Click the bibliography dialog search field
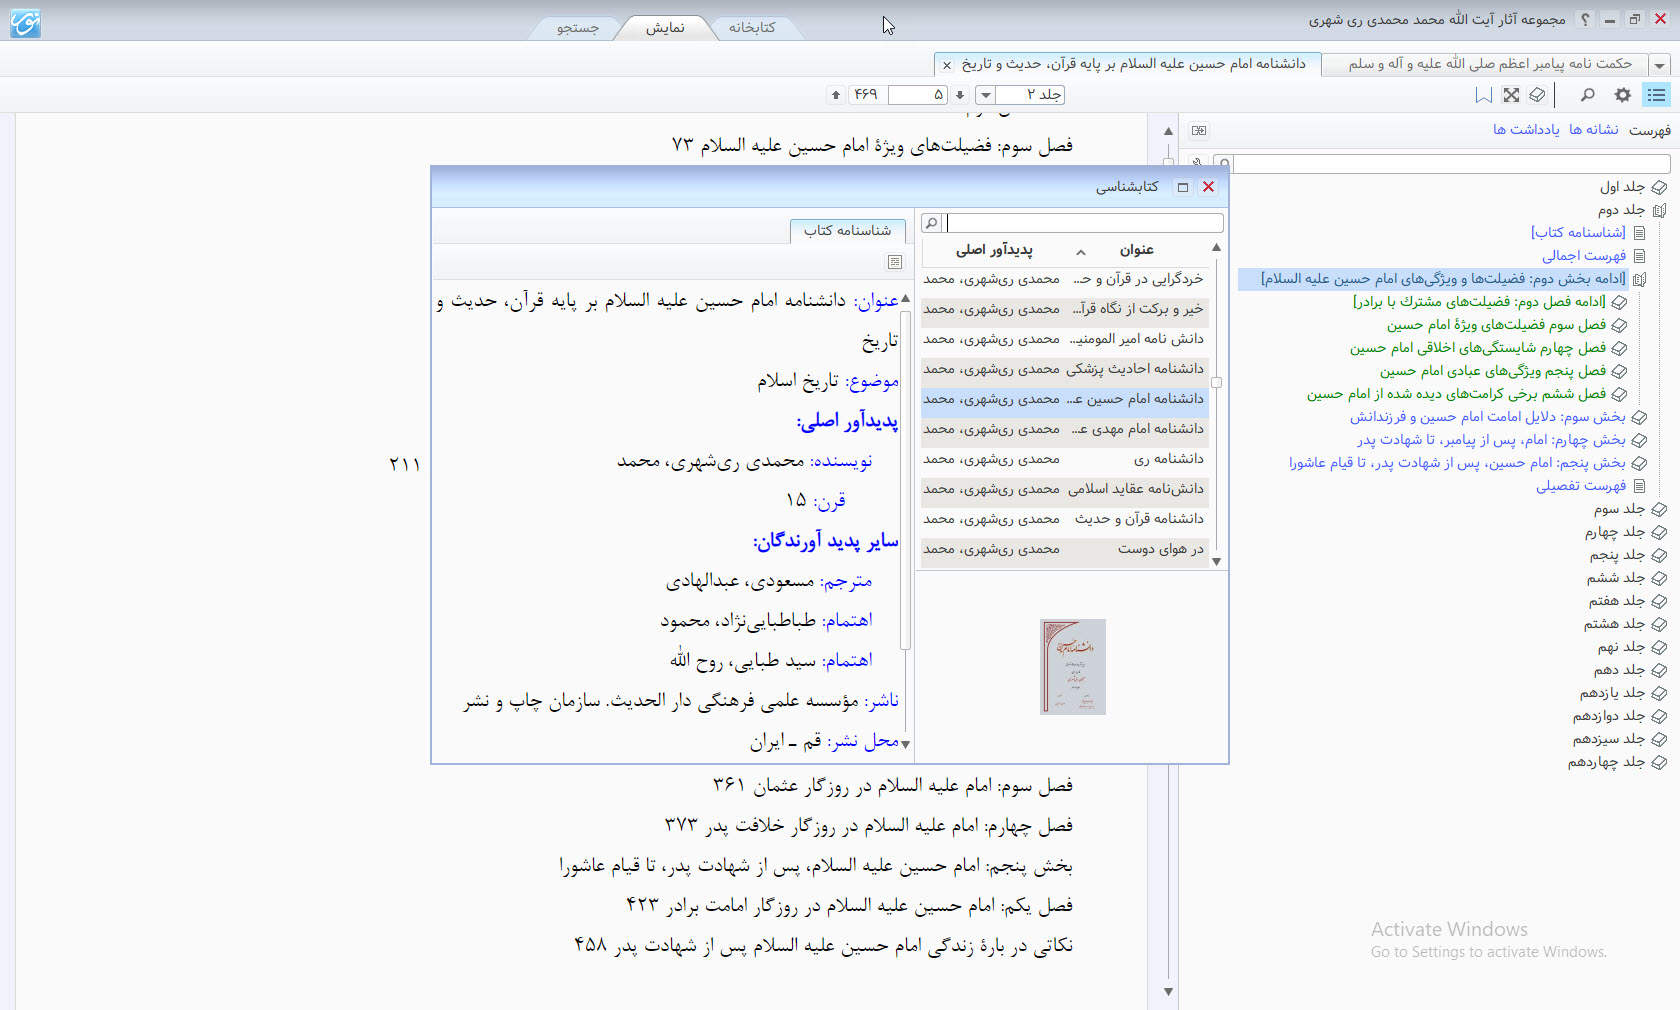Image resolution: width=1680 pixels, height=1010 pixels. (x=1084, y=223)
